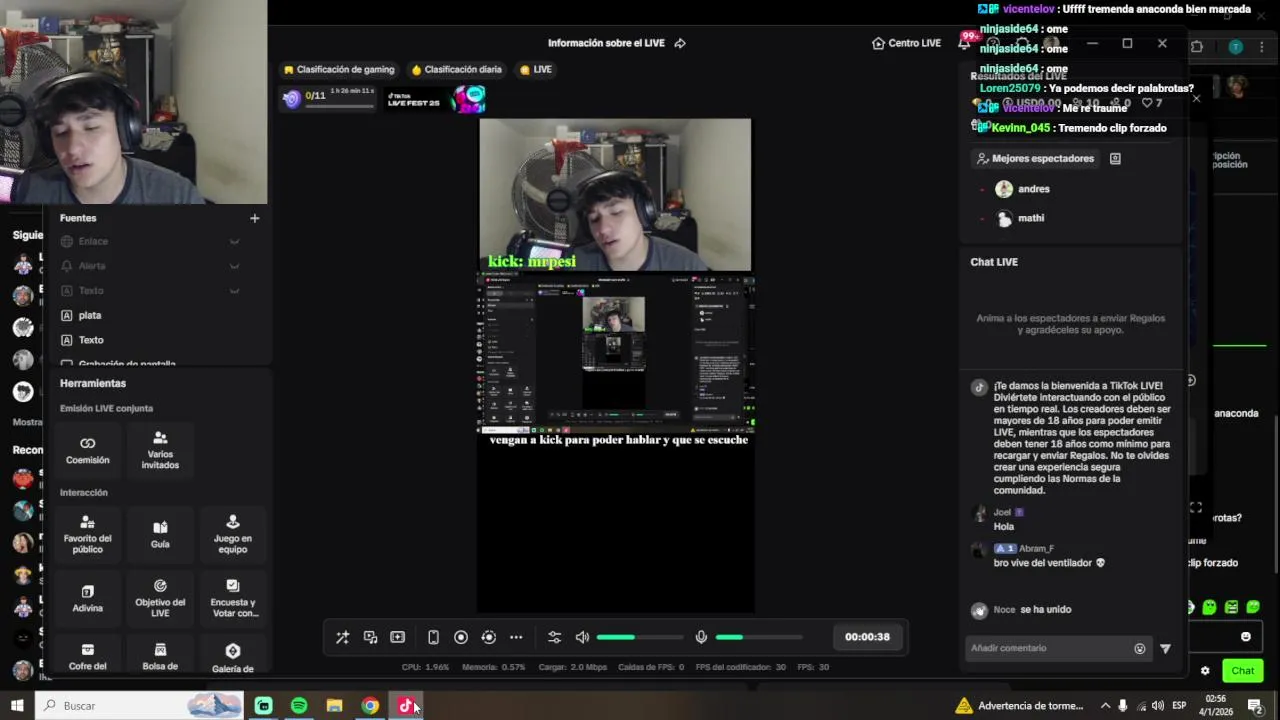Viewport: 1280px width, 720px height.
Task: Open the Coemisión tool
Action: coord(88,450)
